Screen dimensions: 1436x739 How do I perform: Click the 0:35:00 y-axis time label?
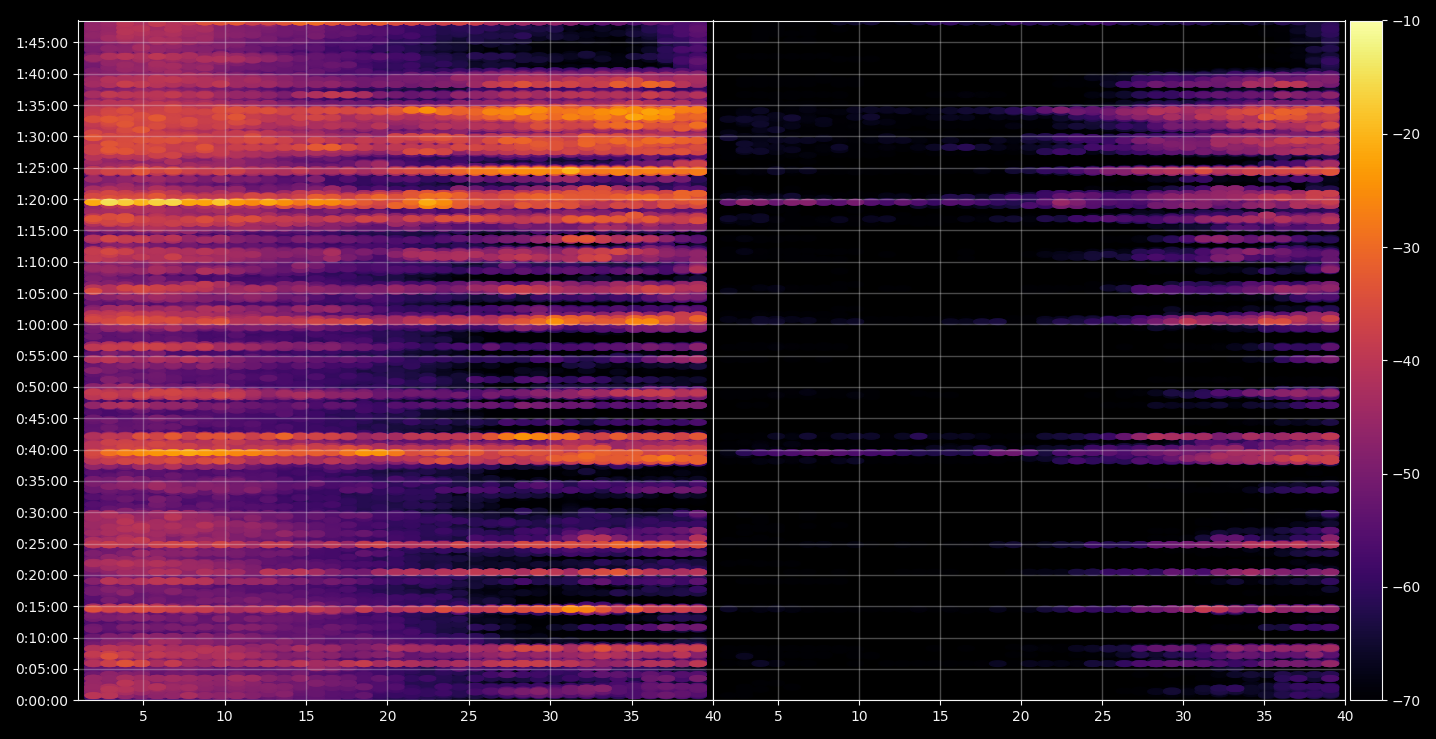pyautogui.click(x=43, y=481)
